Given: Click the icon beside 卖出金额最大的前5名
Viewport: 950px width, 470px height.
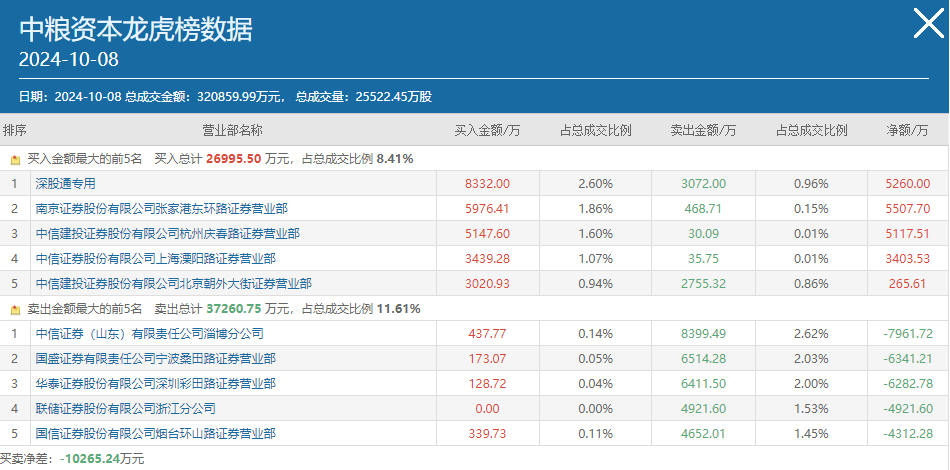Looking at the screenshot, I should [x=16, y=309].
